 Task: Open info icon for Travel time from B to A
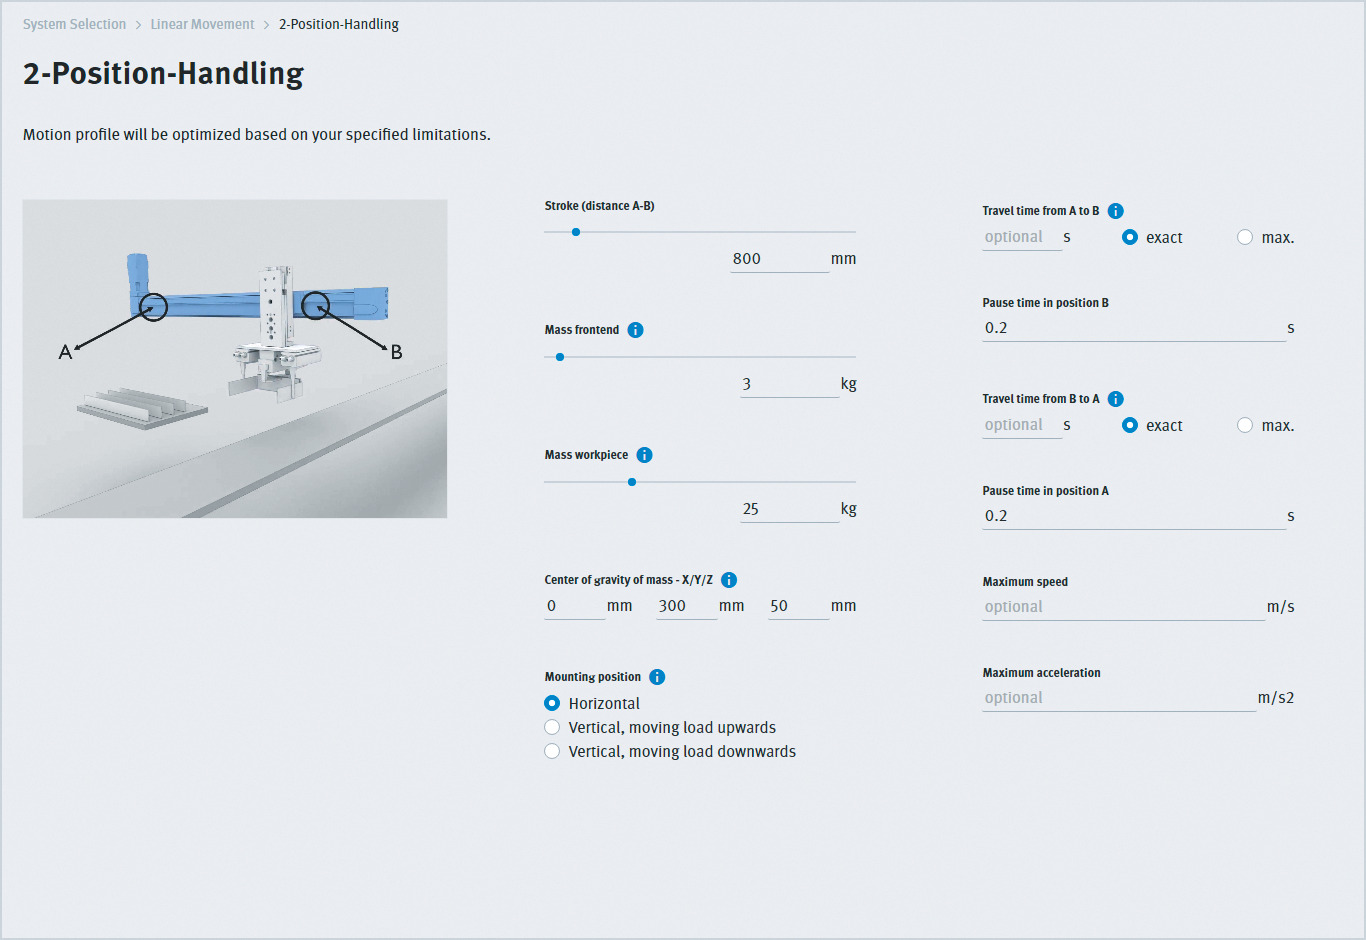coord(1116,399)
